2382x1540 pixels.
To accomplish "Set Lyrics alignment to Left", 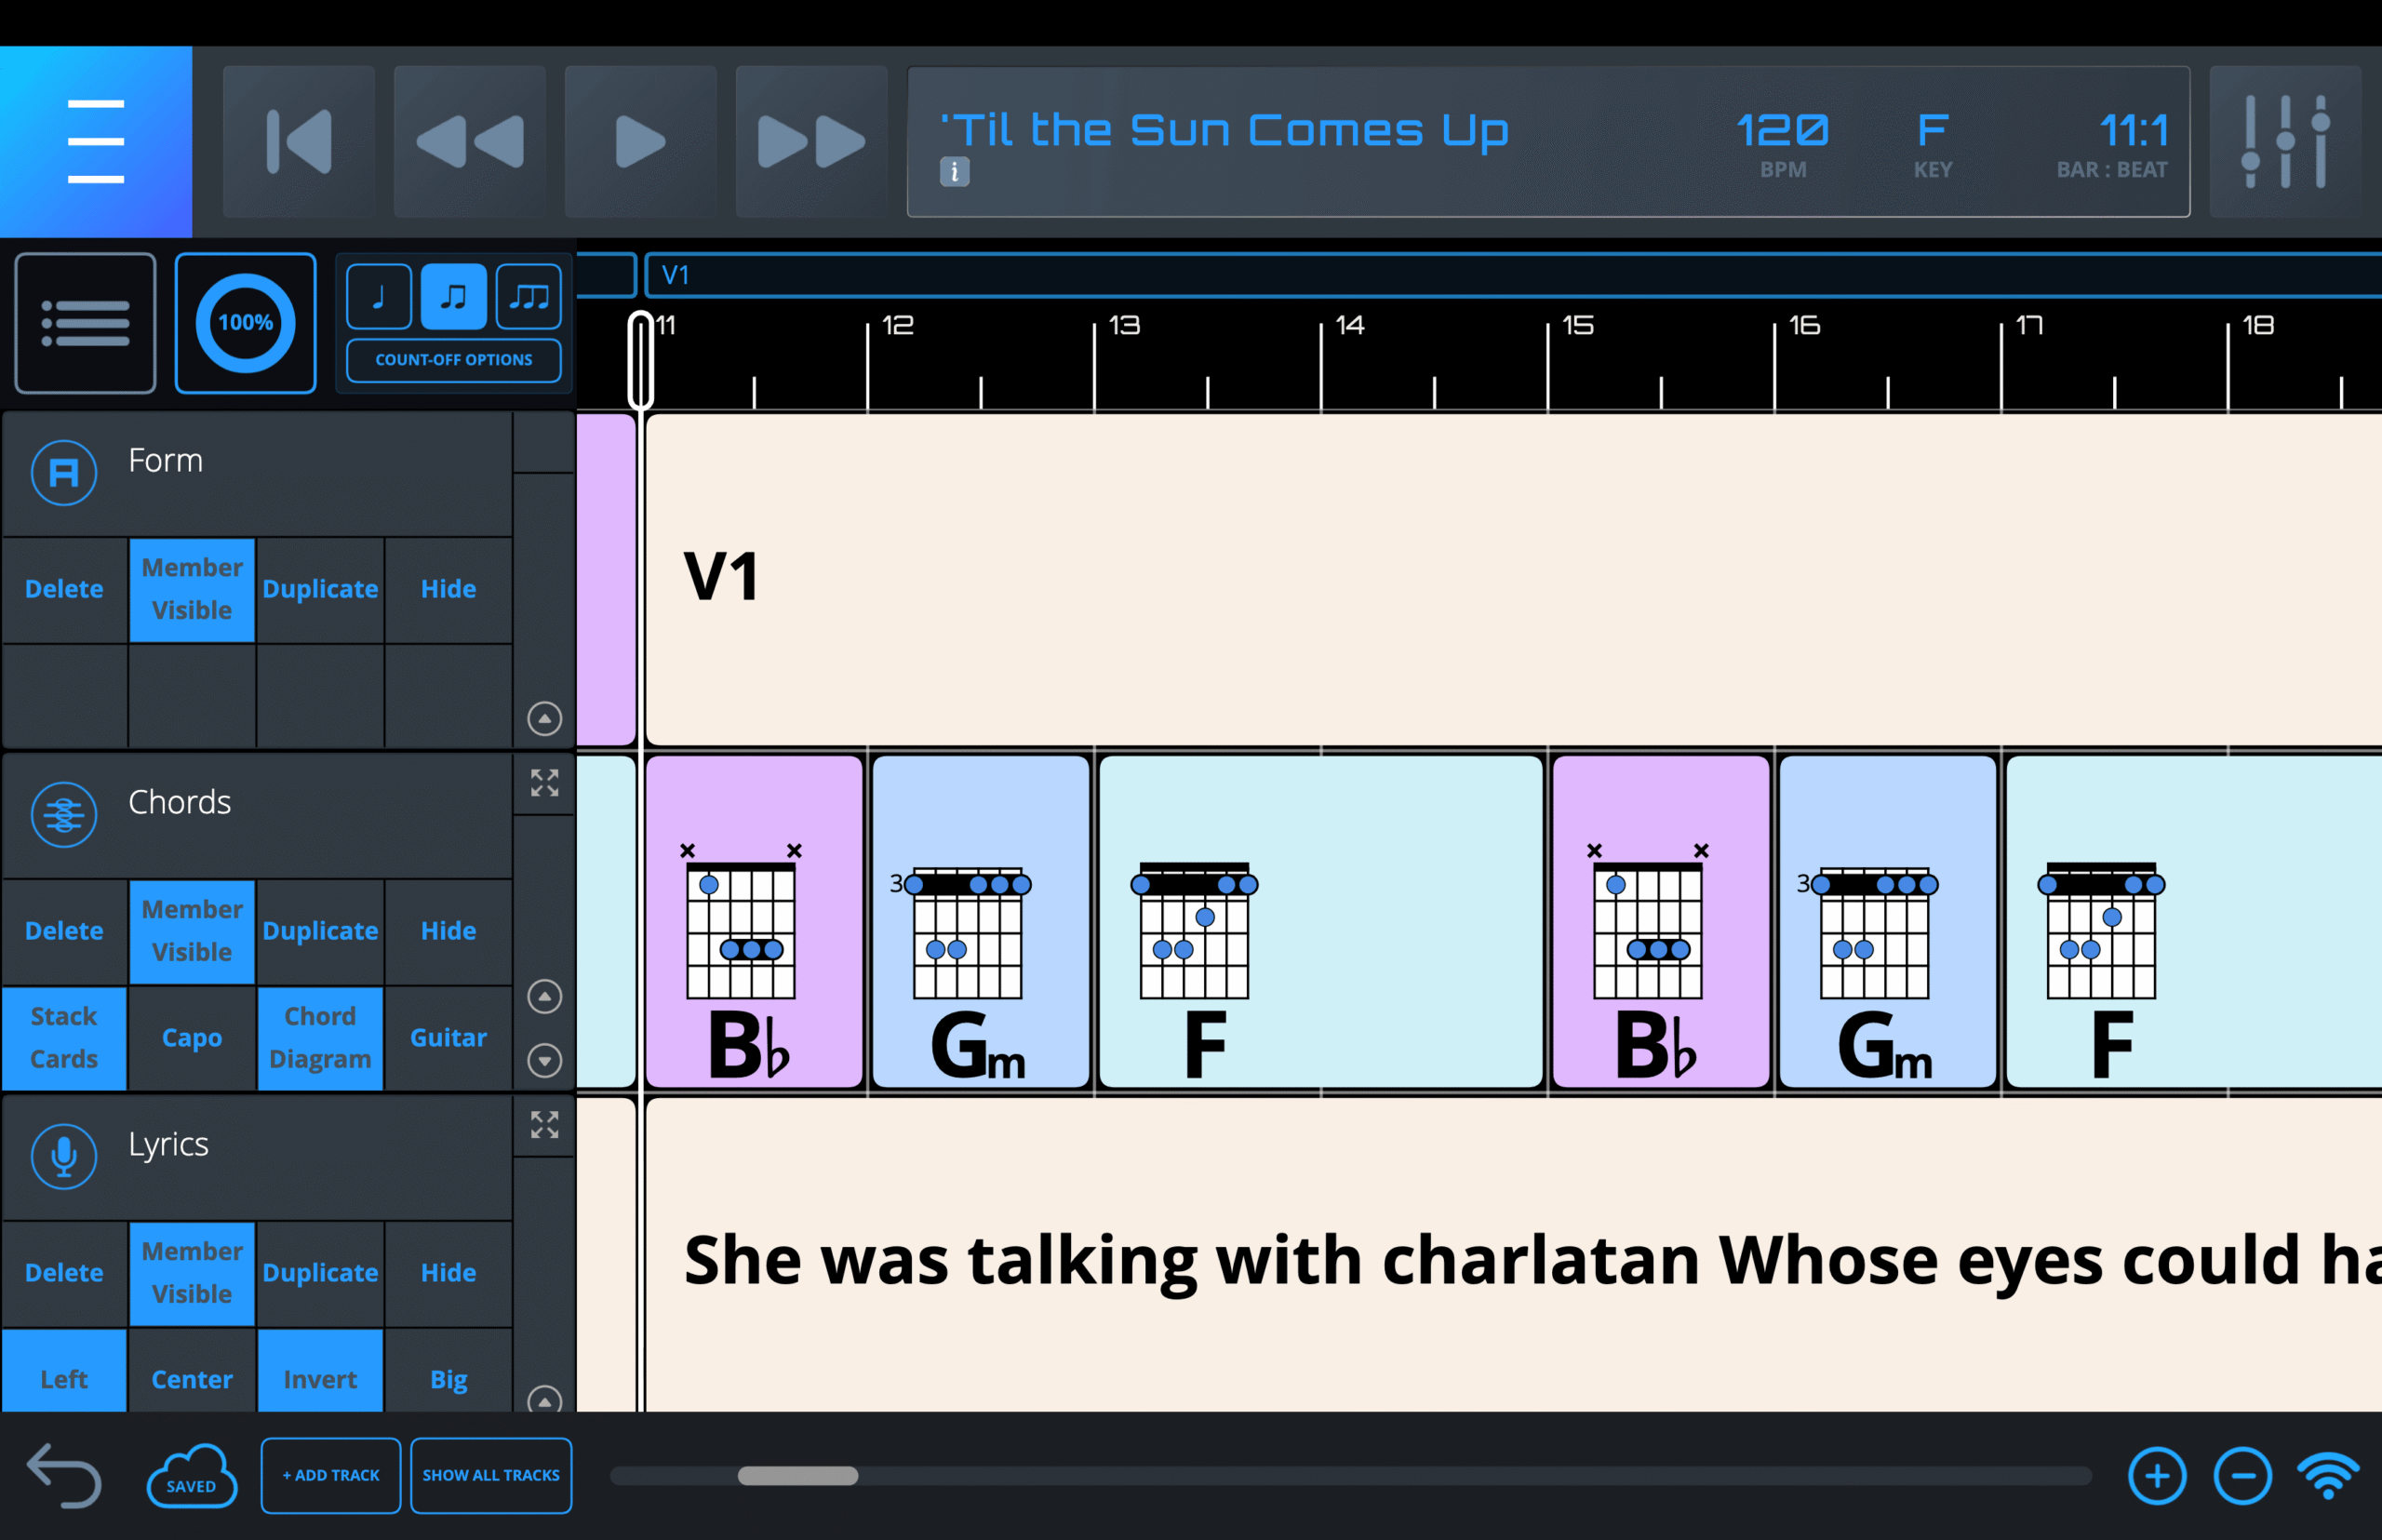I will point(64,1372).
